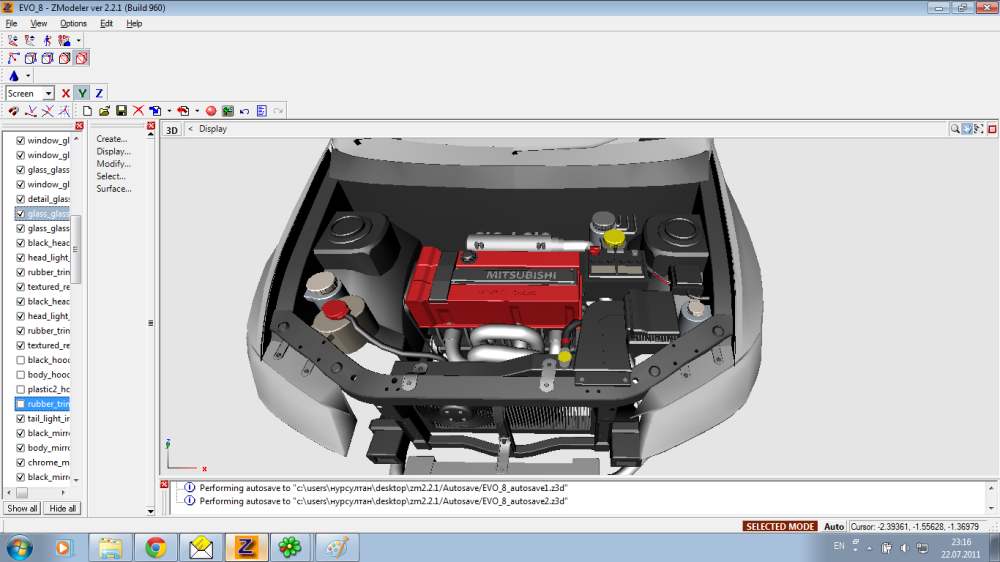The image size is (1000, 562).
Task: Open Google Chrome from the taskbar
Action: coord(155,547)
